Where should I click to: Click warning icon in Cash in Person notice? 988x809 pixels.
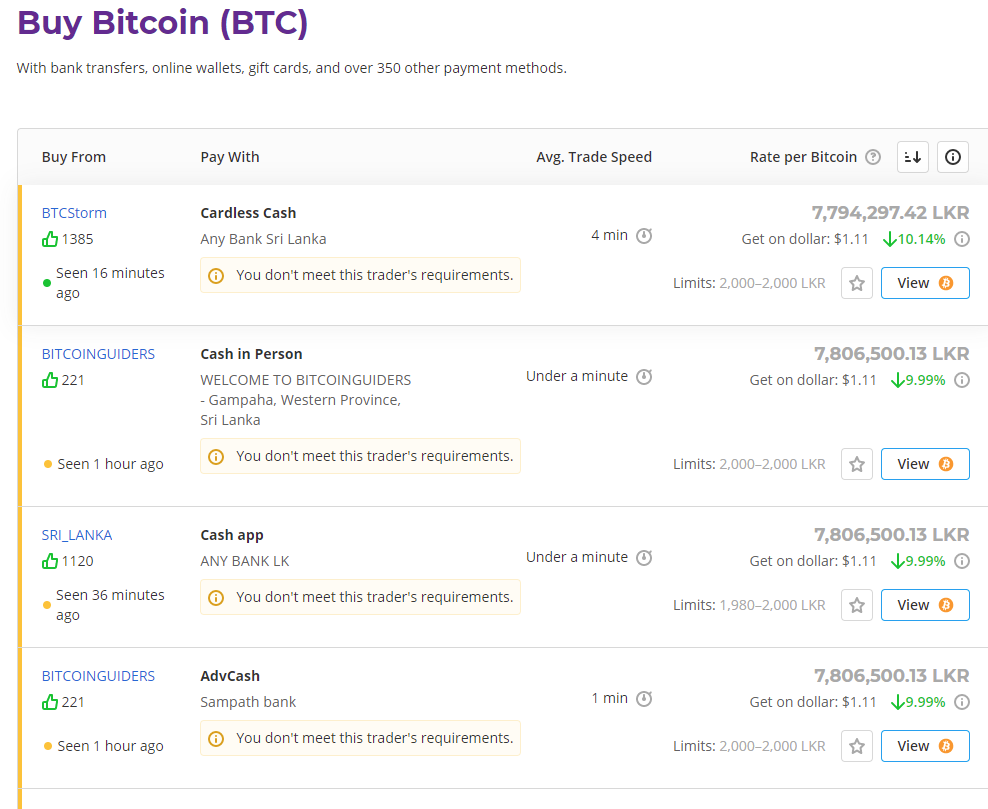(216, 456)
